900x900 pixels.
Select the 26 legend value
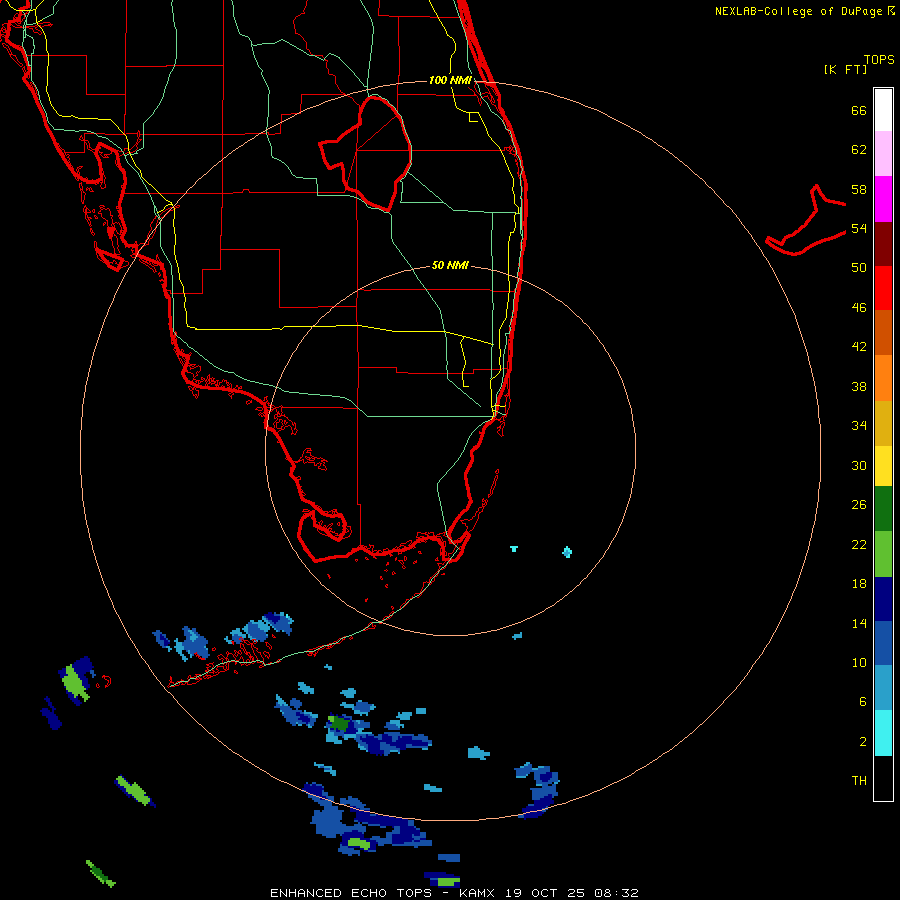[x=859, y=505]
